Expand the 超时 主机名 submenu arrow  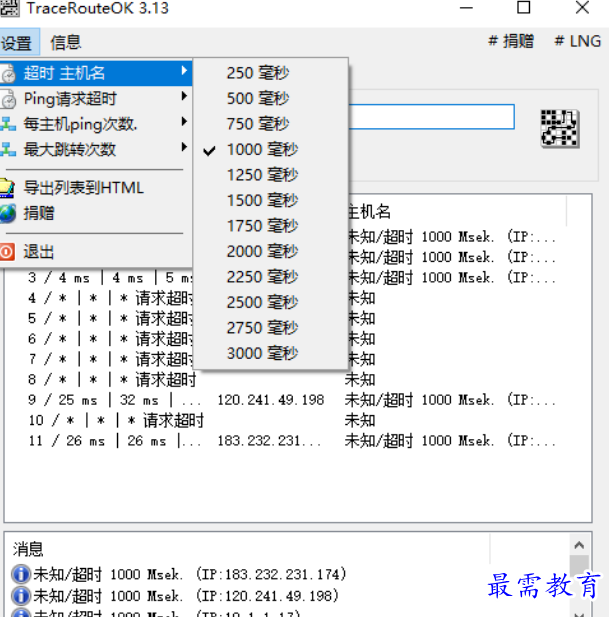184,71
